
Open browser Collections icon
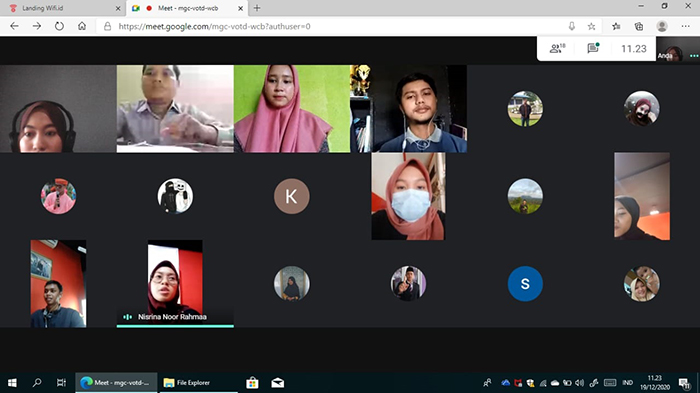coord(639,26)
